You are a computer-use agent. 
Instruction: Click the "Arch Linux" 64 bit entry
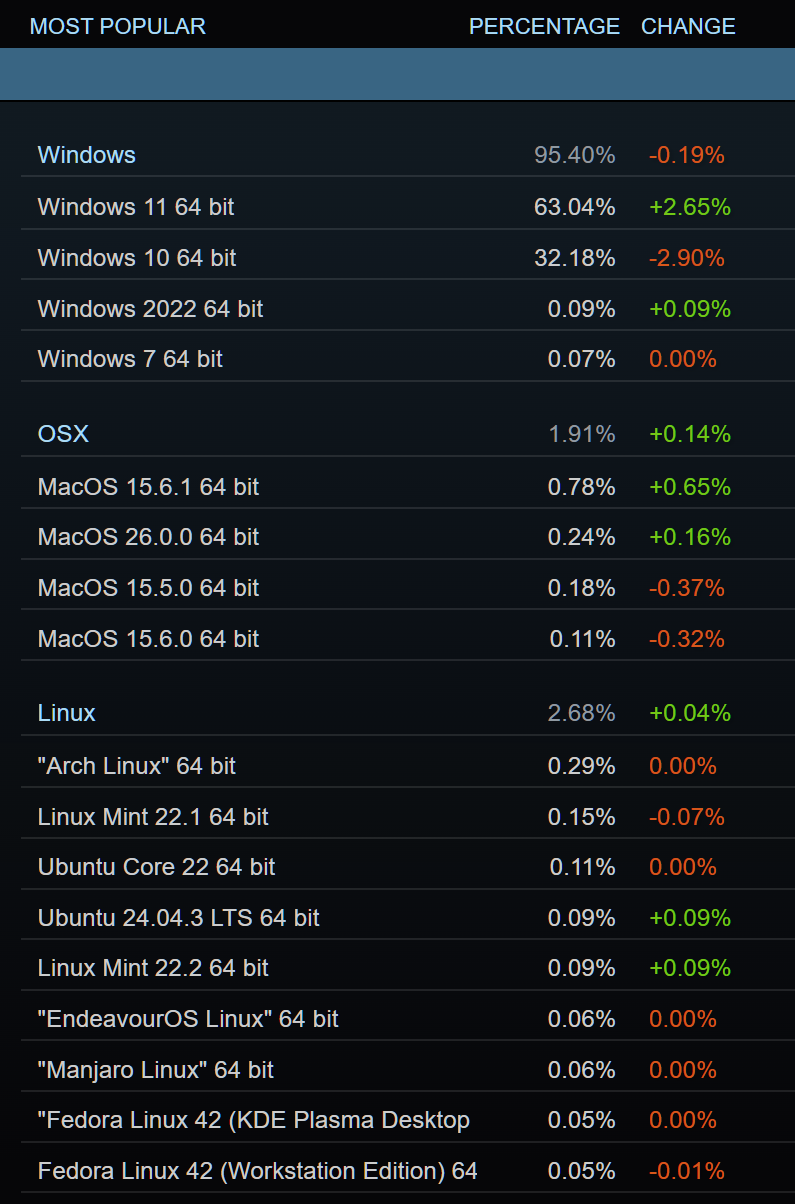tap(137, 766)
